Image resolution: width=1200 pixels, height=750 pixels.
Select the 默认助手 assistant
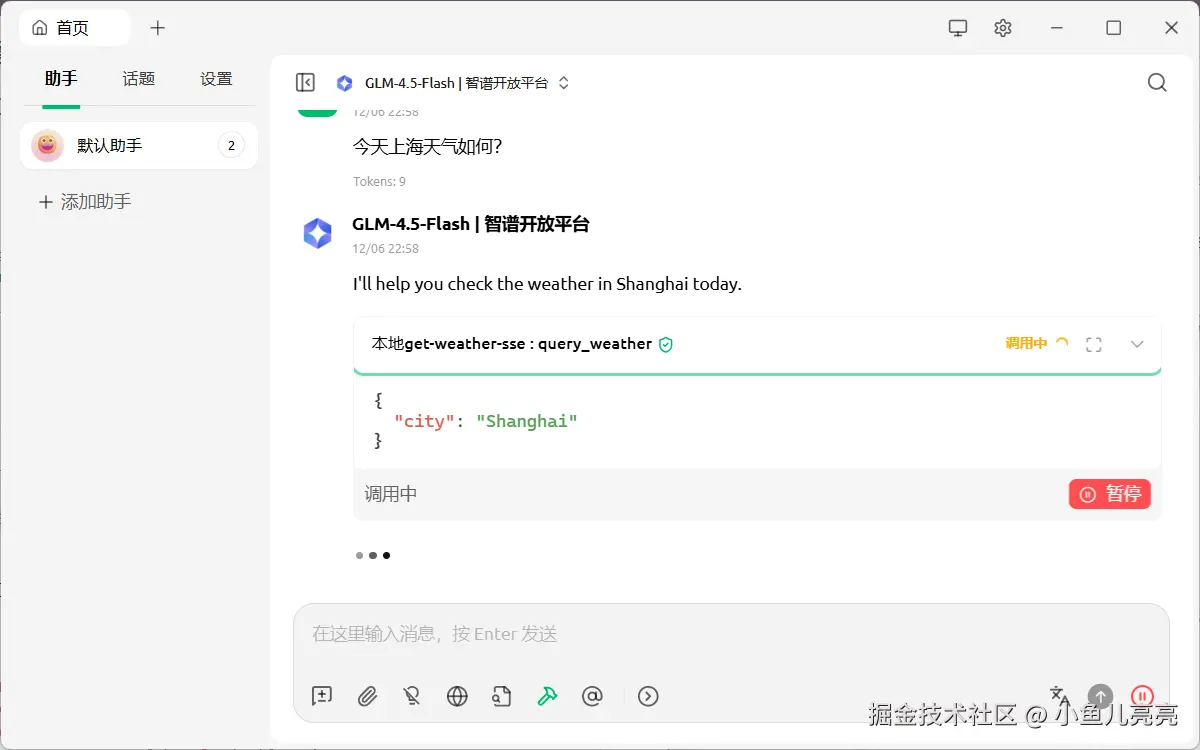point(139,146)
